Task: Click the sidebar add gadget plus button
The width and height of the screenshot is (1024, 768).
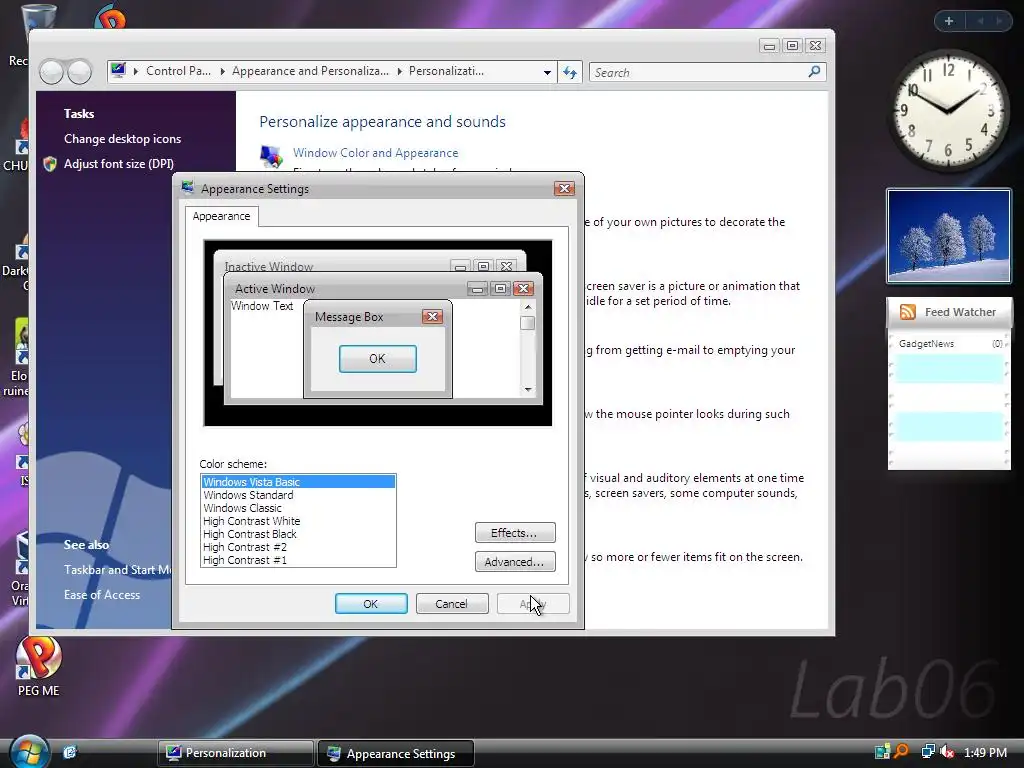Action: [x=949, y=21]
